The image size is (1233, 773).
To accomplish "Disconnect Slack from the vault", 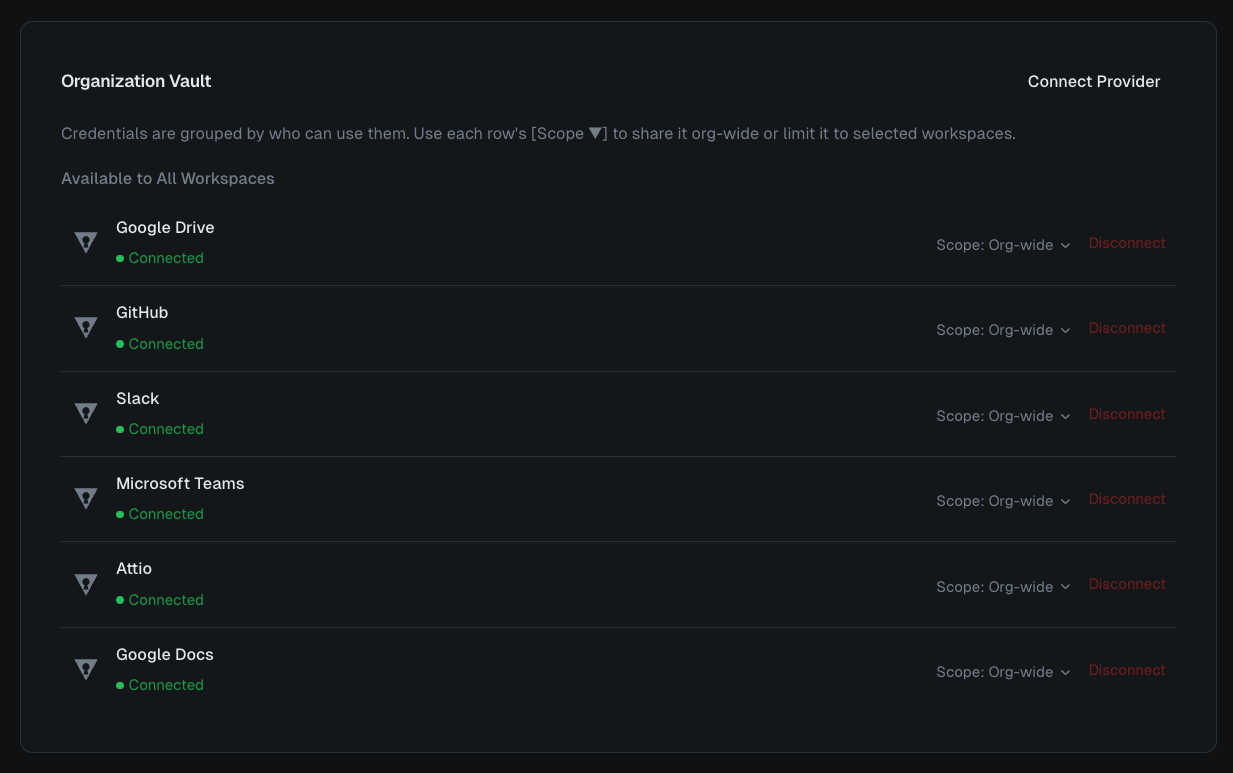I will [1127, 414].
